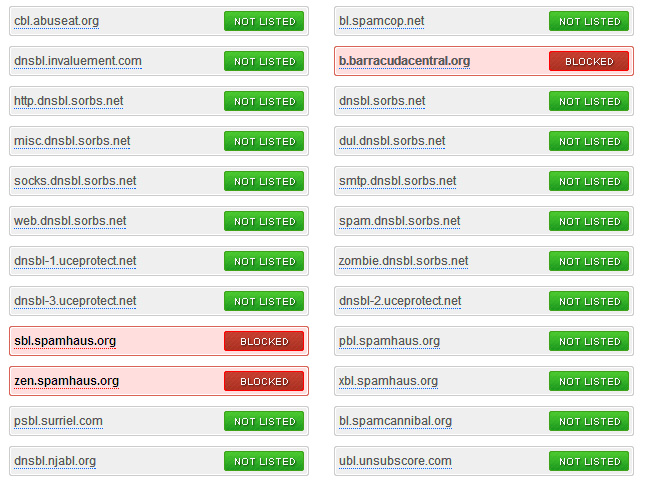Open the socks.dnsbl.sorbs.net link

(x=75, y=181)
